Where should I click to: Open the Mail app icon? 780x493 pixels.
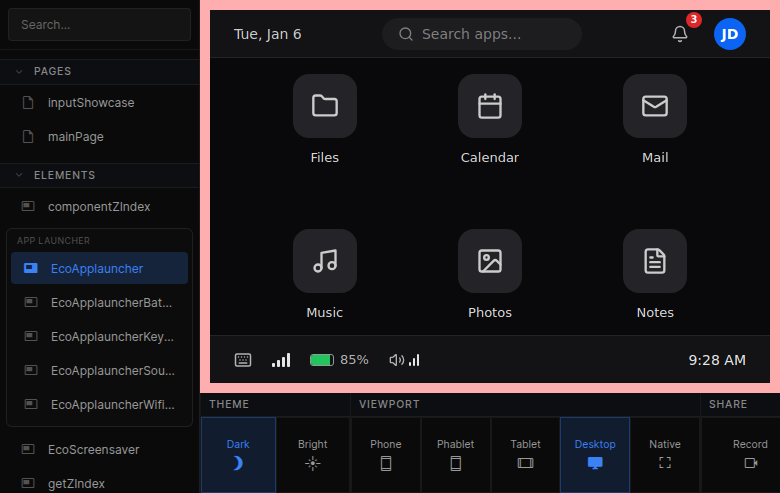[x=654, y=106]
